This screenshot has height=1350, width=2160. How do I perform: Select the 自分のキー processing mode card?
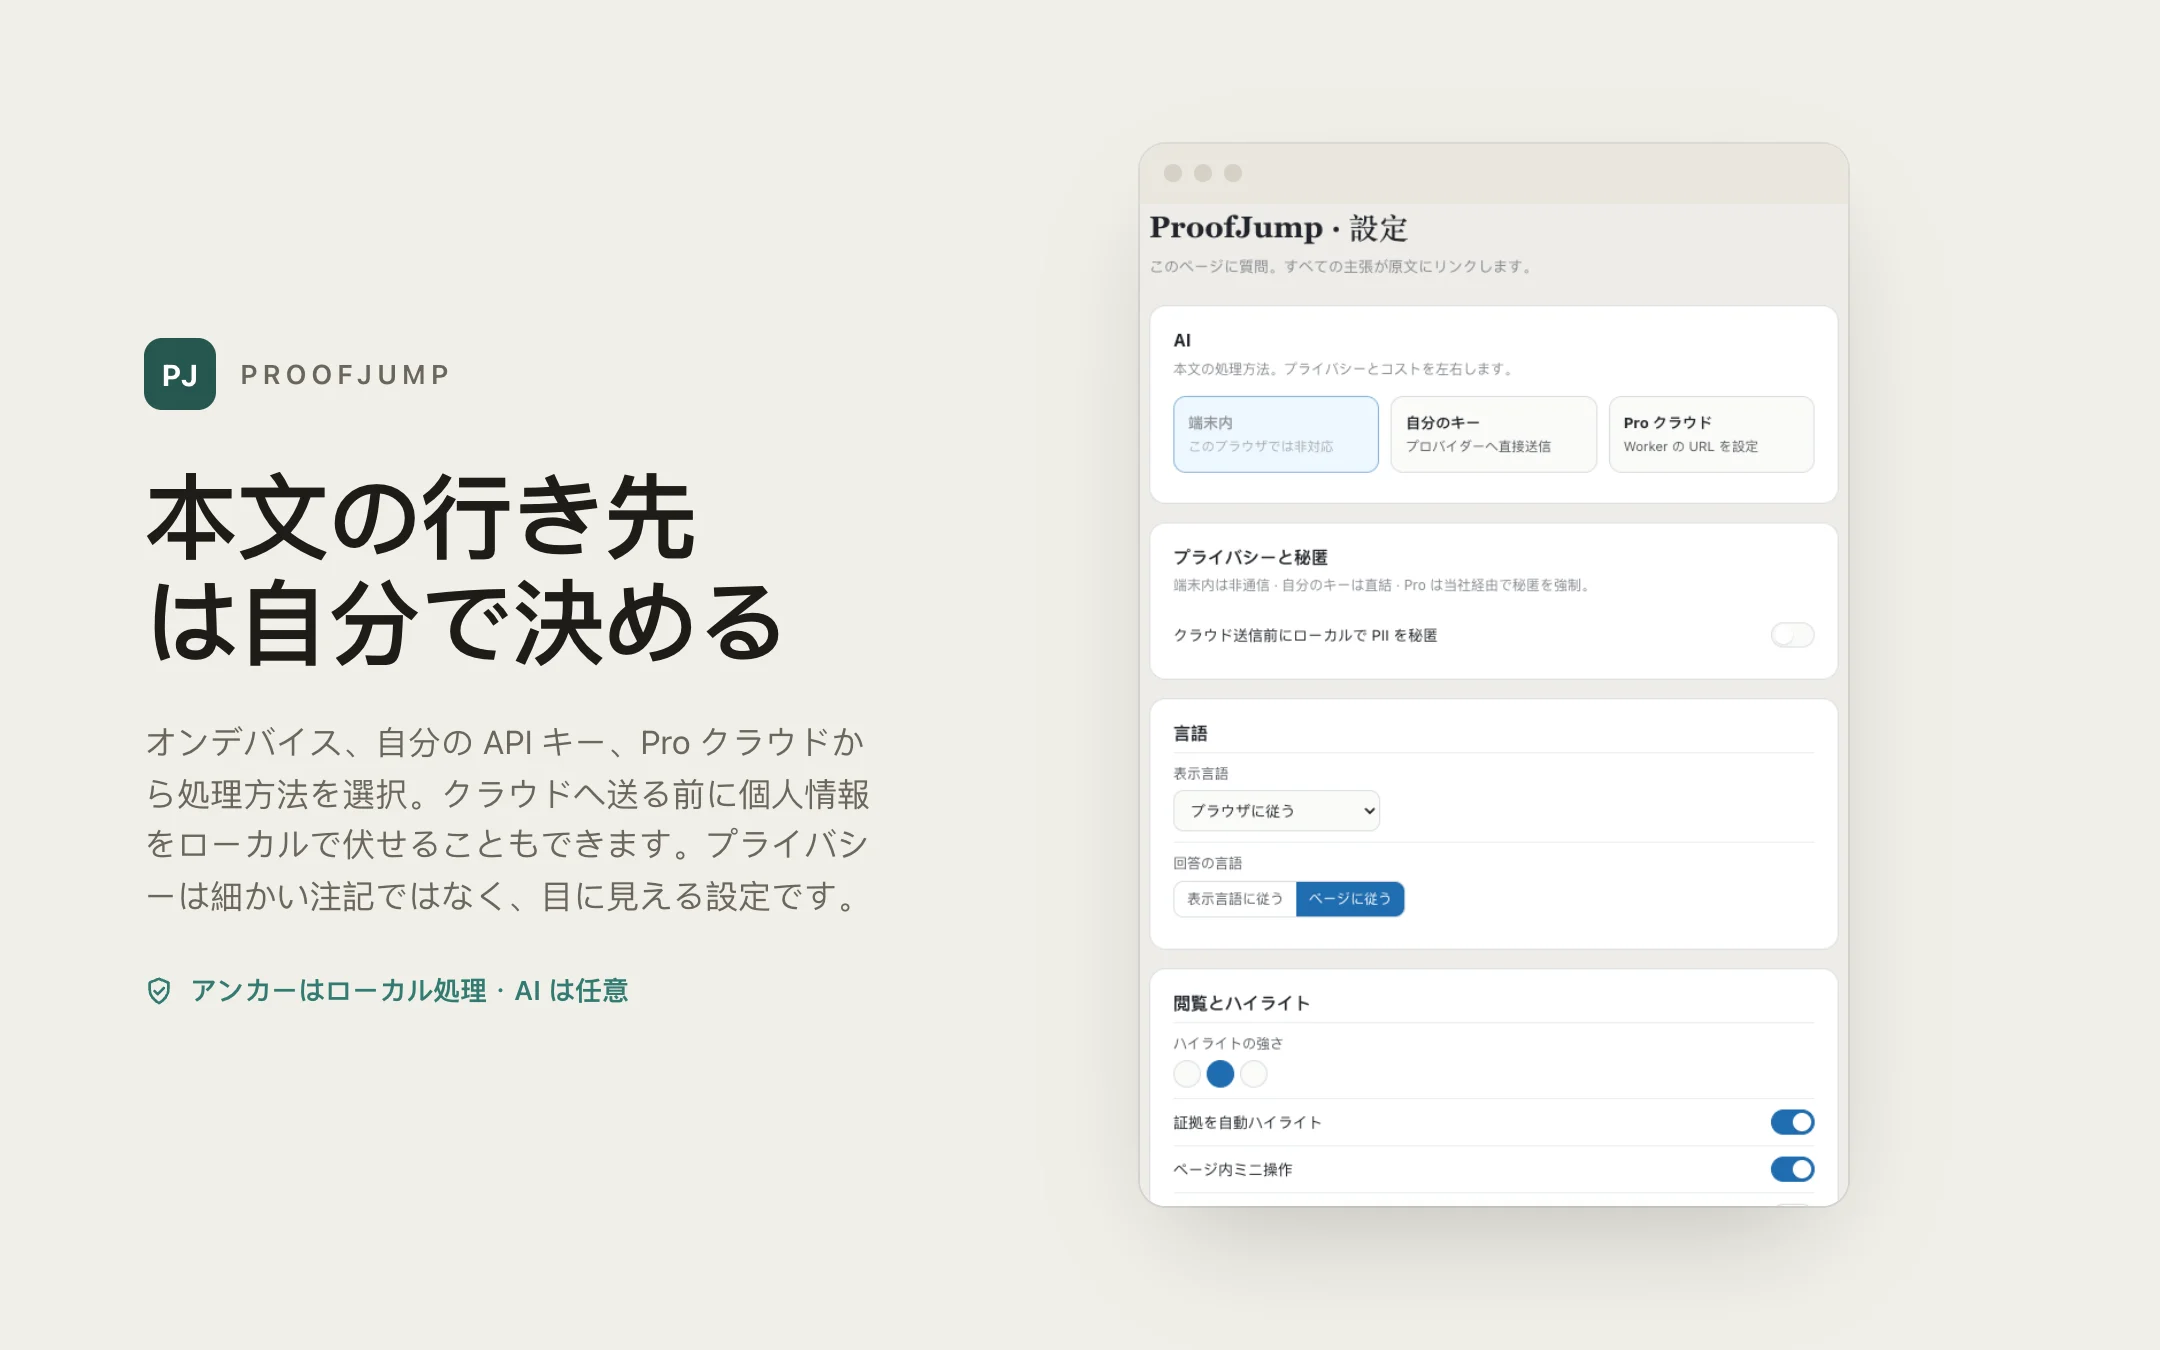point(1493,434)
